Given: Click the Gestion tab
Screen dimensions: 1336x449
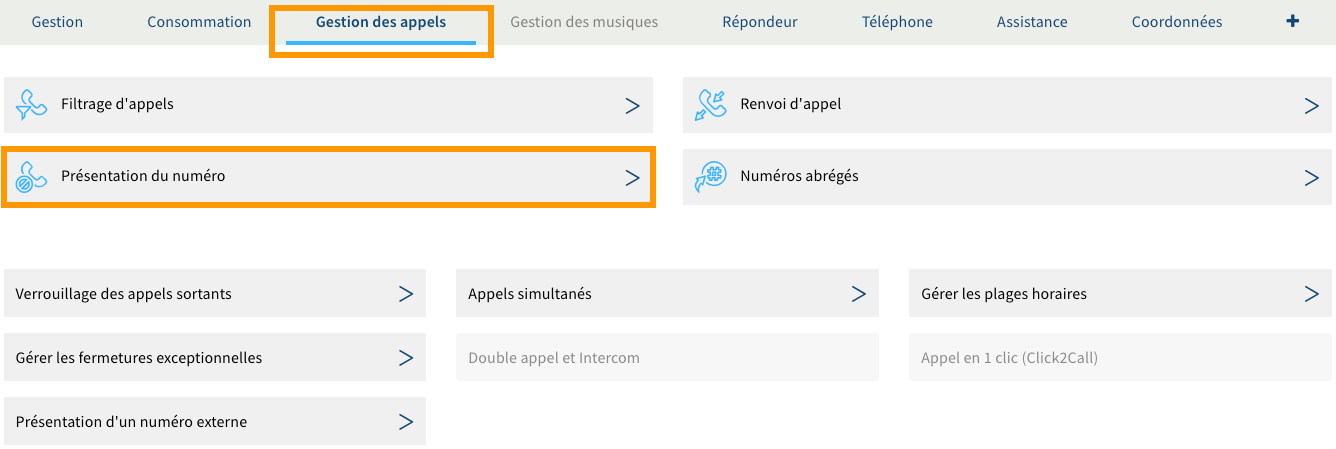Looking at the screenshot, I should (57, 22).
